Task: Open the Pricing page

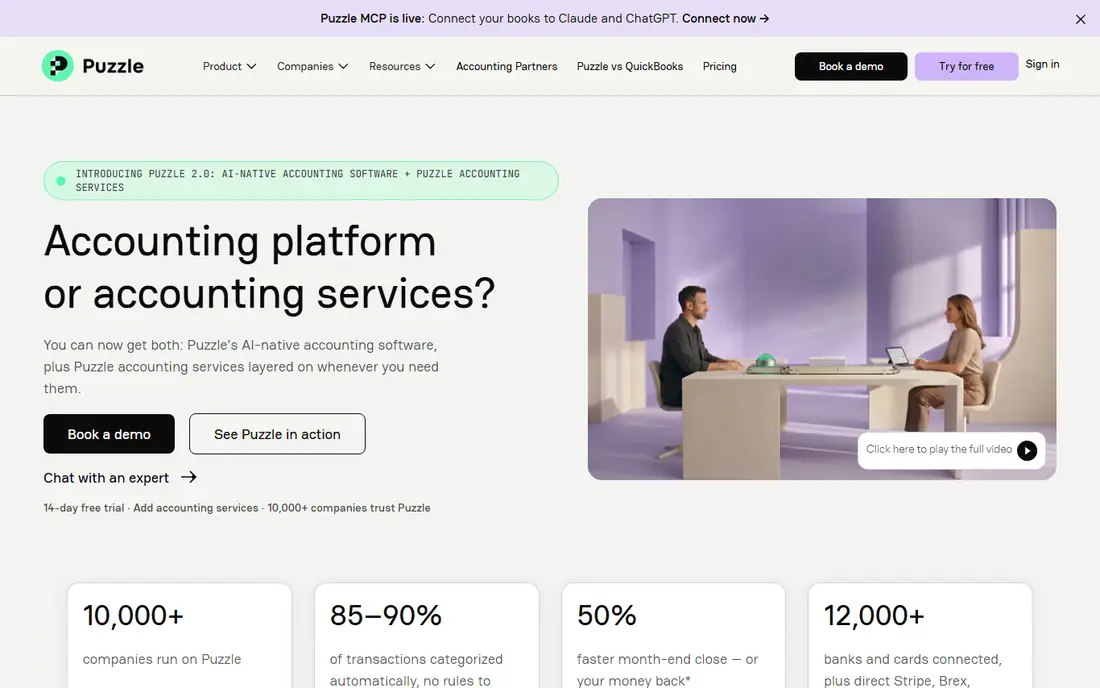Action: 720,67
